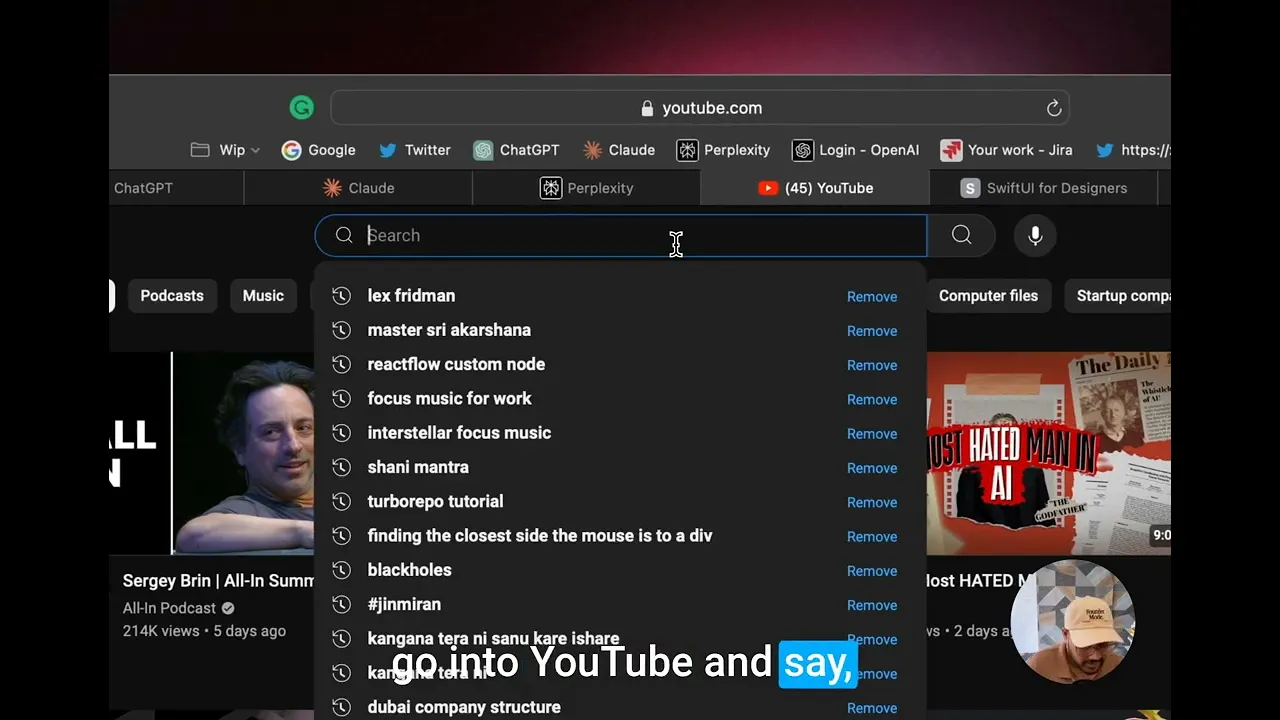Open the Wip bookmarks folder
1280x720 pixels.
pyautogui.click(x=225, y=150)
